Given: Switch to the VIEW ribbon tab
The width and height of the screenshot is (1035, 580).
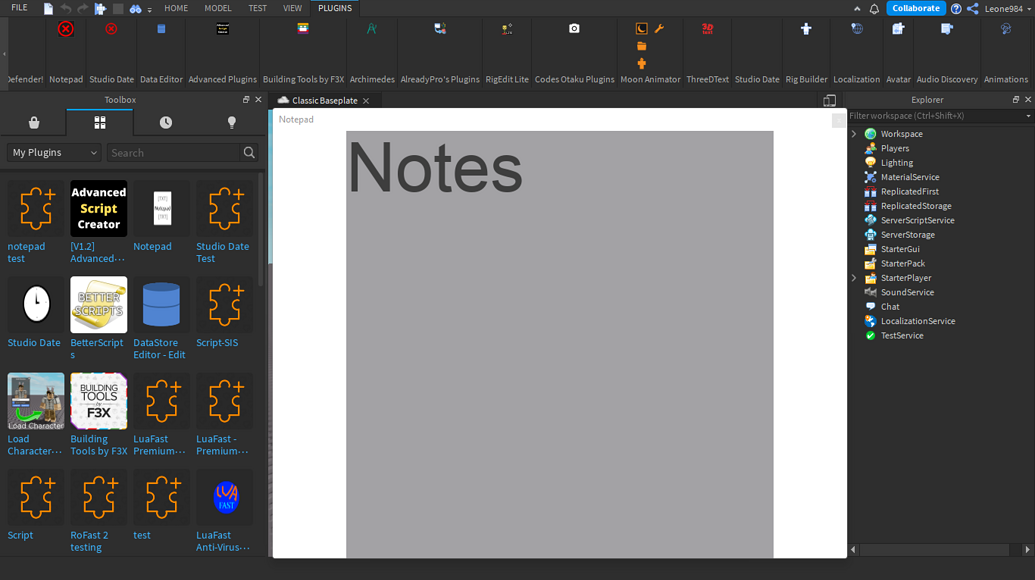Looking at the screenshot, I should point(292,8).
